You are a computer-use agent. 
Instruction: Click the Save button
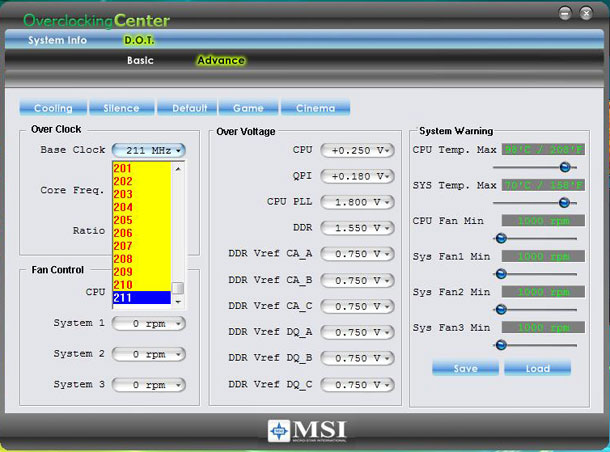point(465,368)
